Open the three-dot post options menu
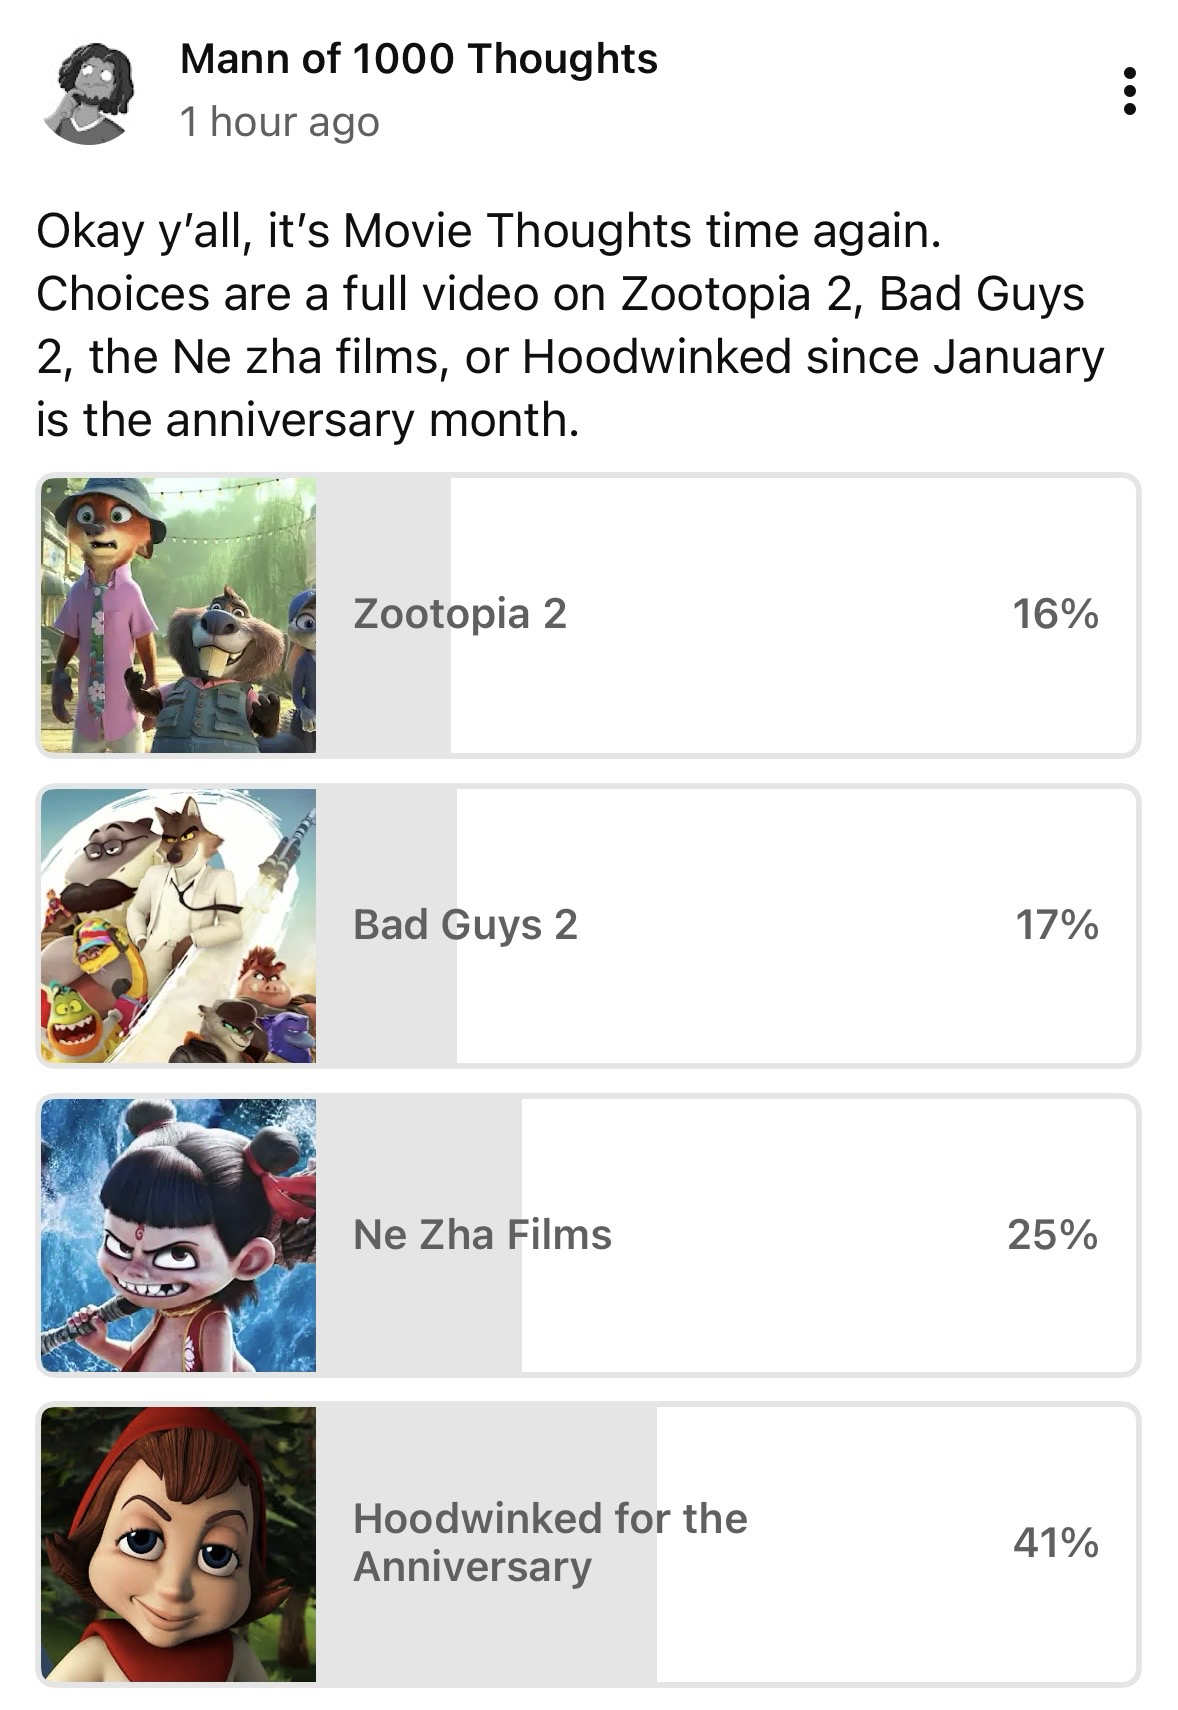Image resolution: width=1178 pixels, height=1710 pixels. pyautogui.click(x=1129, y=91)
